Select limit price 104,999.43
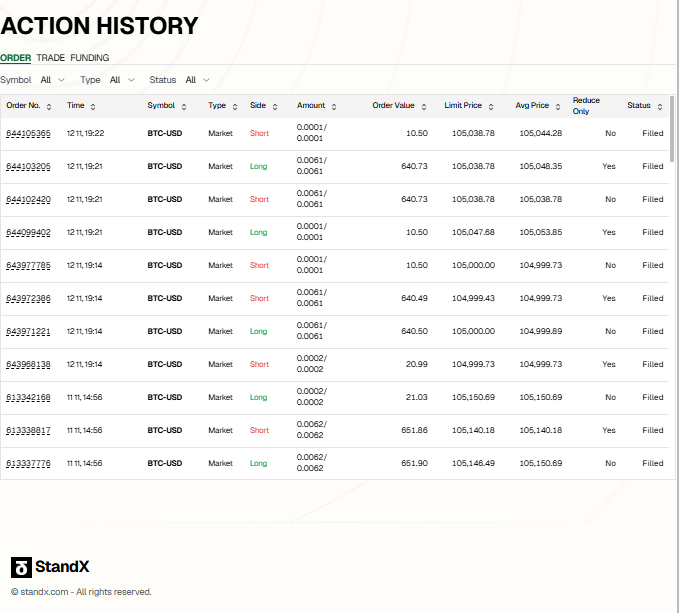 coord(473,298)
